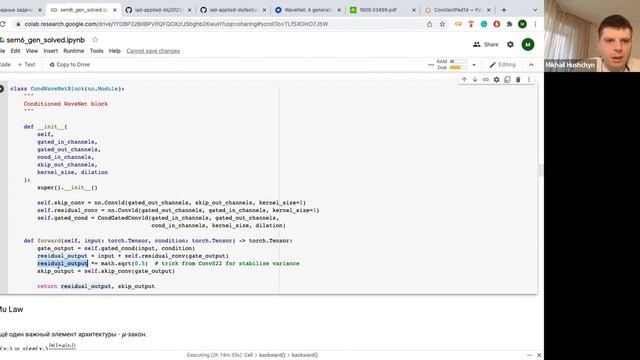
Task: Click the red Opera-style extension icon
Action: (x=497, y=24)
